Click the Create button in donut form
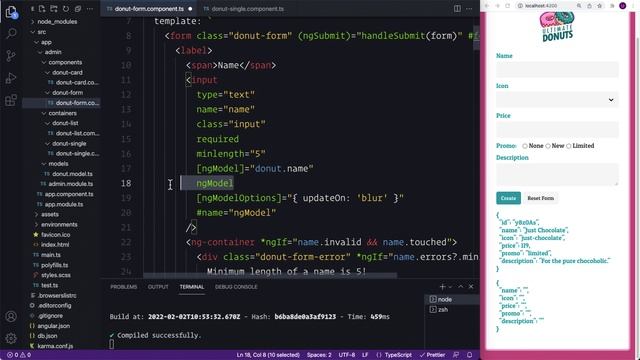 click(508, 198)
